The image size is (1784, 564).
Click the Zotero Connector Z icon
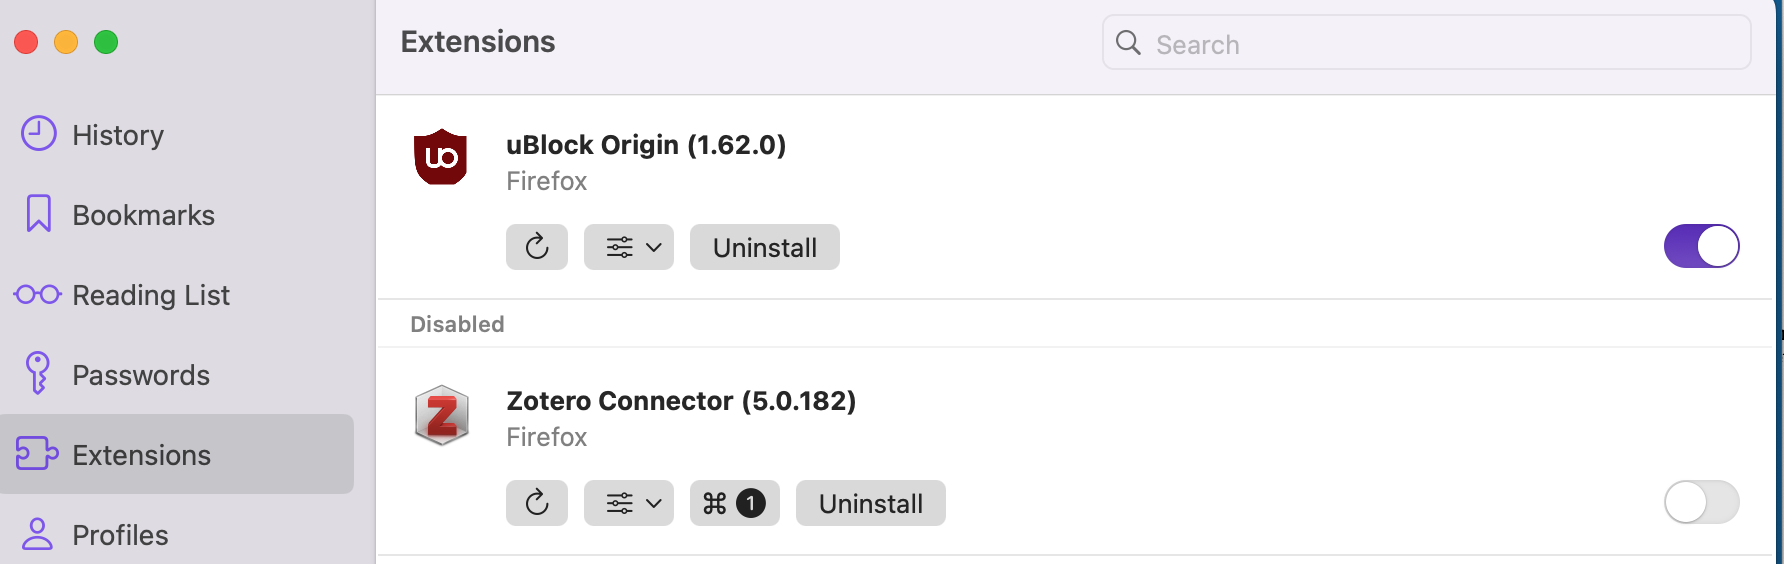pyautogui.click(x=441, y=415)
